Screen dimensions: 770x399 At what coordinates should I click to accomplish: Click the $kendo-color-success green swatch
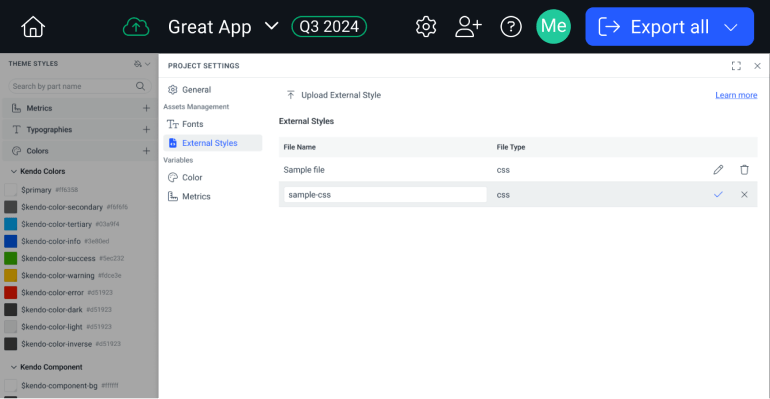[10, 258]
